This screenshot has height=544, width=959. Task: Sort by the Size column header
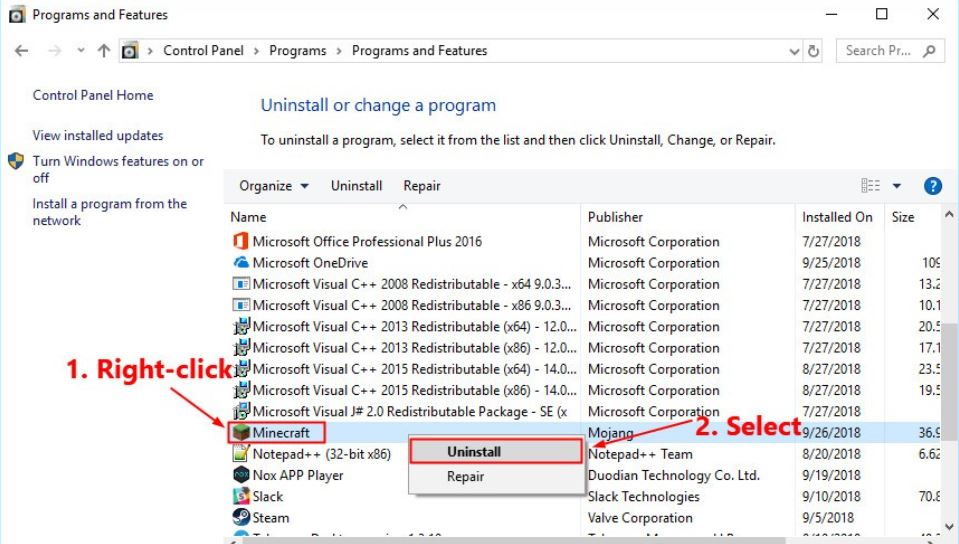[903, 217]
